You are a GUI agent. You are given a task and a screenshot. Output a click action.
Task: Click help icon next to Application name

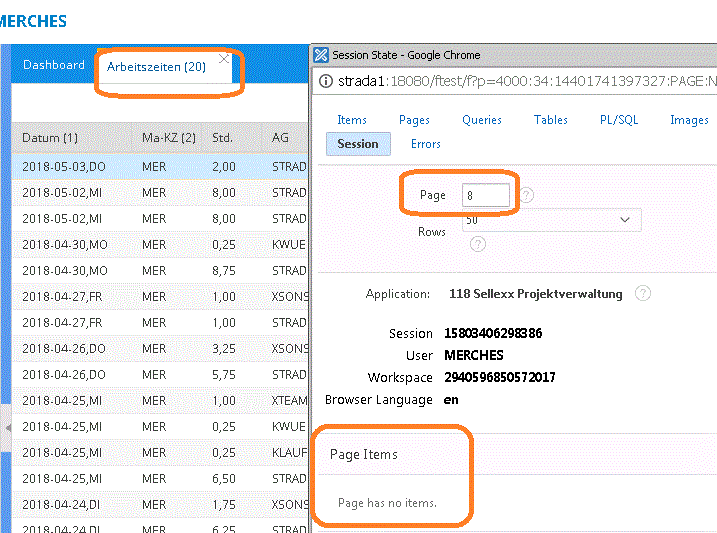tap(643, 294)
